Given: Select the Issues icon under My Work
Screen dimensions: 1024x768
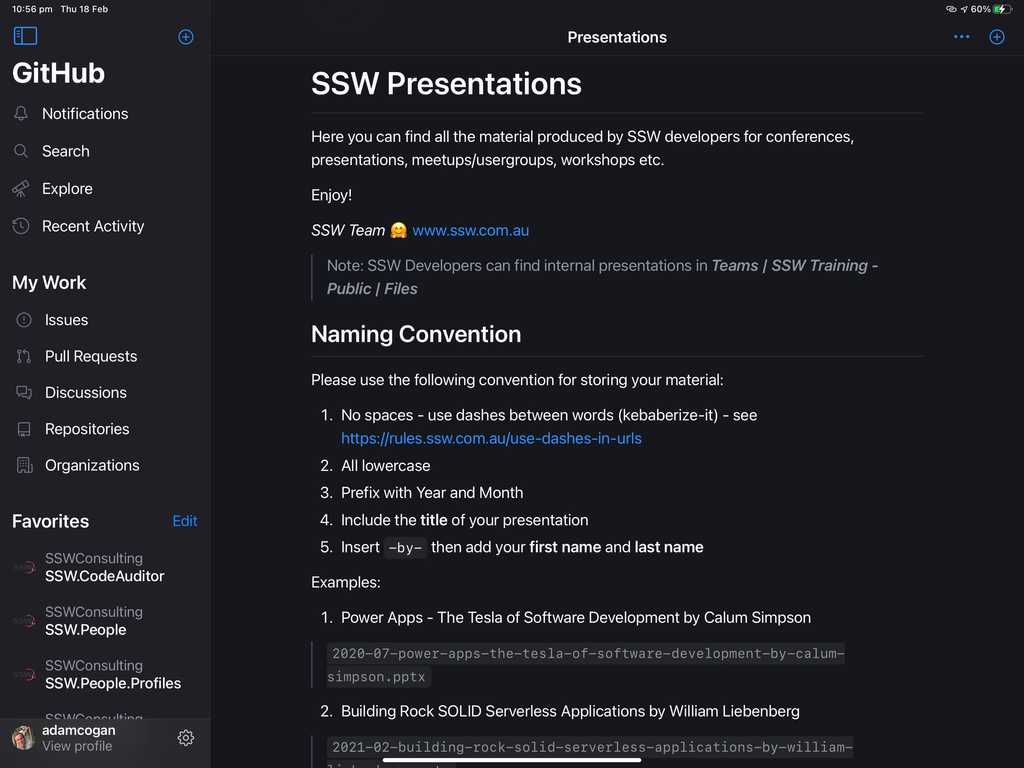Looking at the screenshot, I should tap(22, 320).
